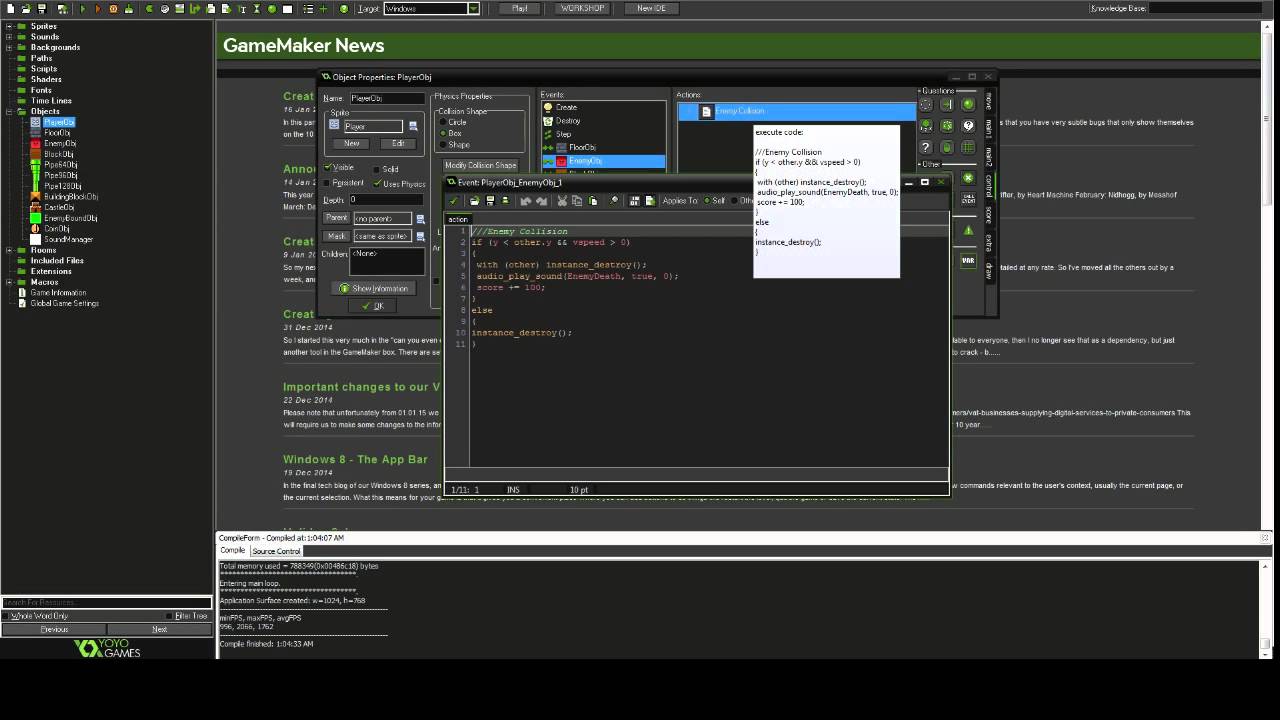Click the save script icon in code editor
This screenshot has height=720, width=1280.
tap(490, 201)
